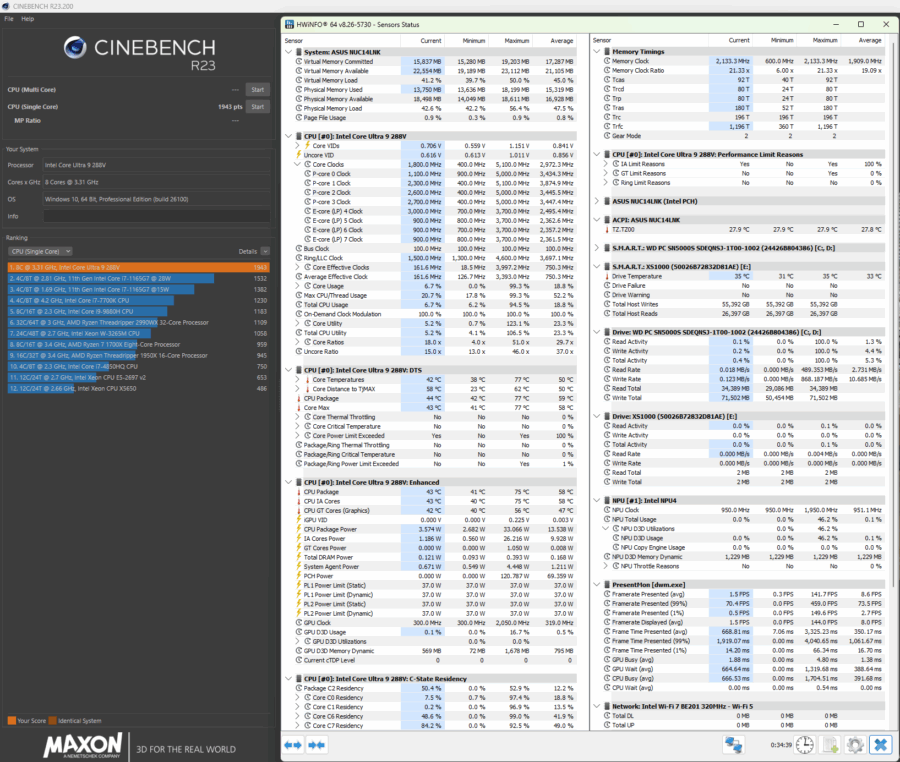900x762 pixels.
Task: Click circle icon beside Page File Usage
Action: [298, 118]
